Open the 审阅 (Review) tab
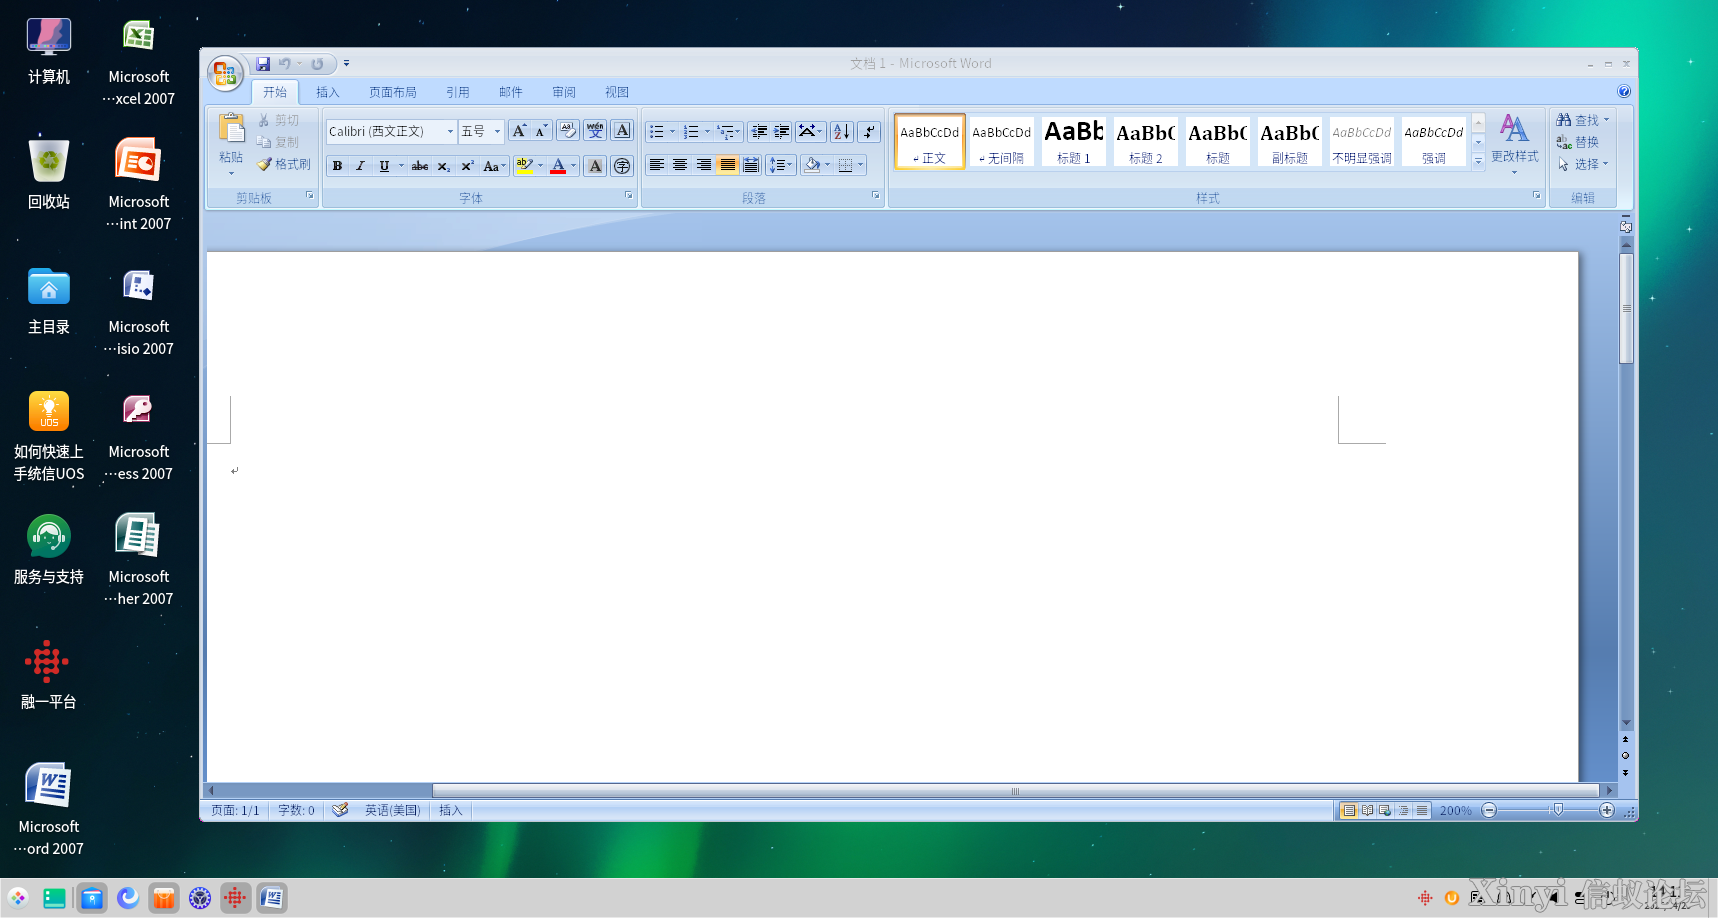This screenshot has height=918, width=1718. coord(564,92)
